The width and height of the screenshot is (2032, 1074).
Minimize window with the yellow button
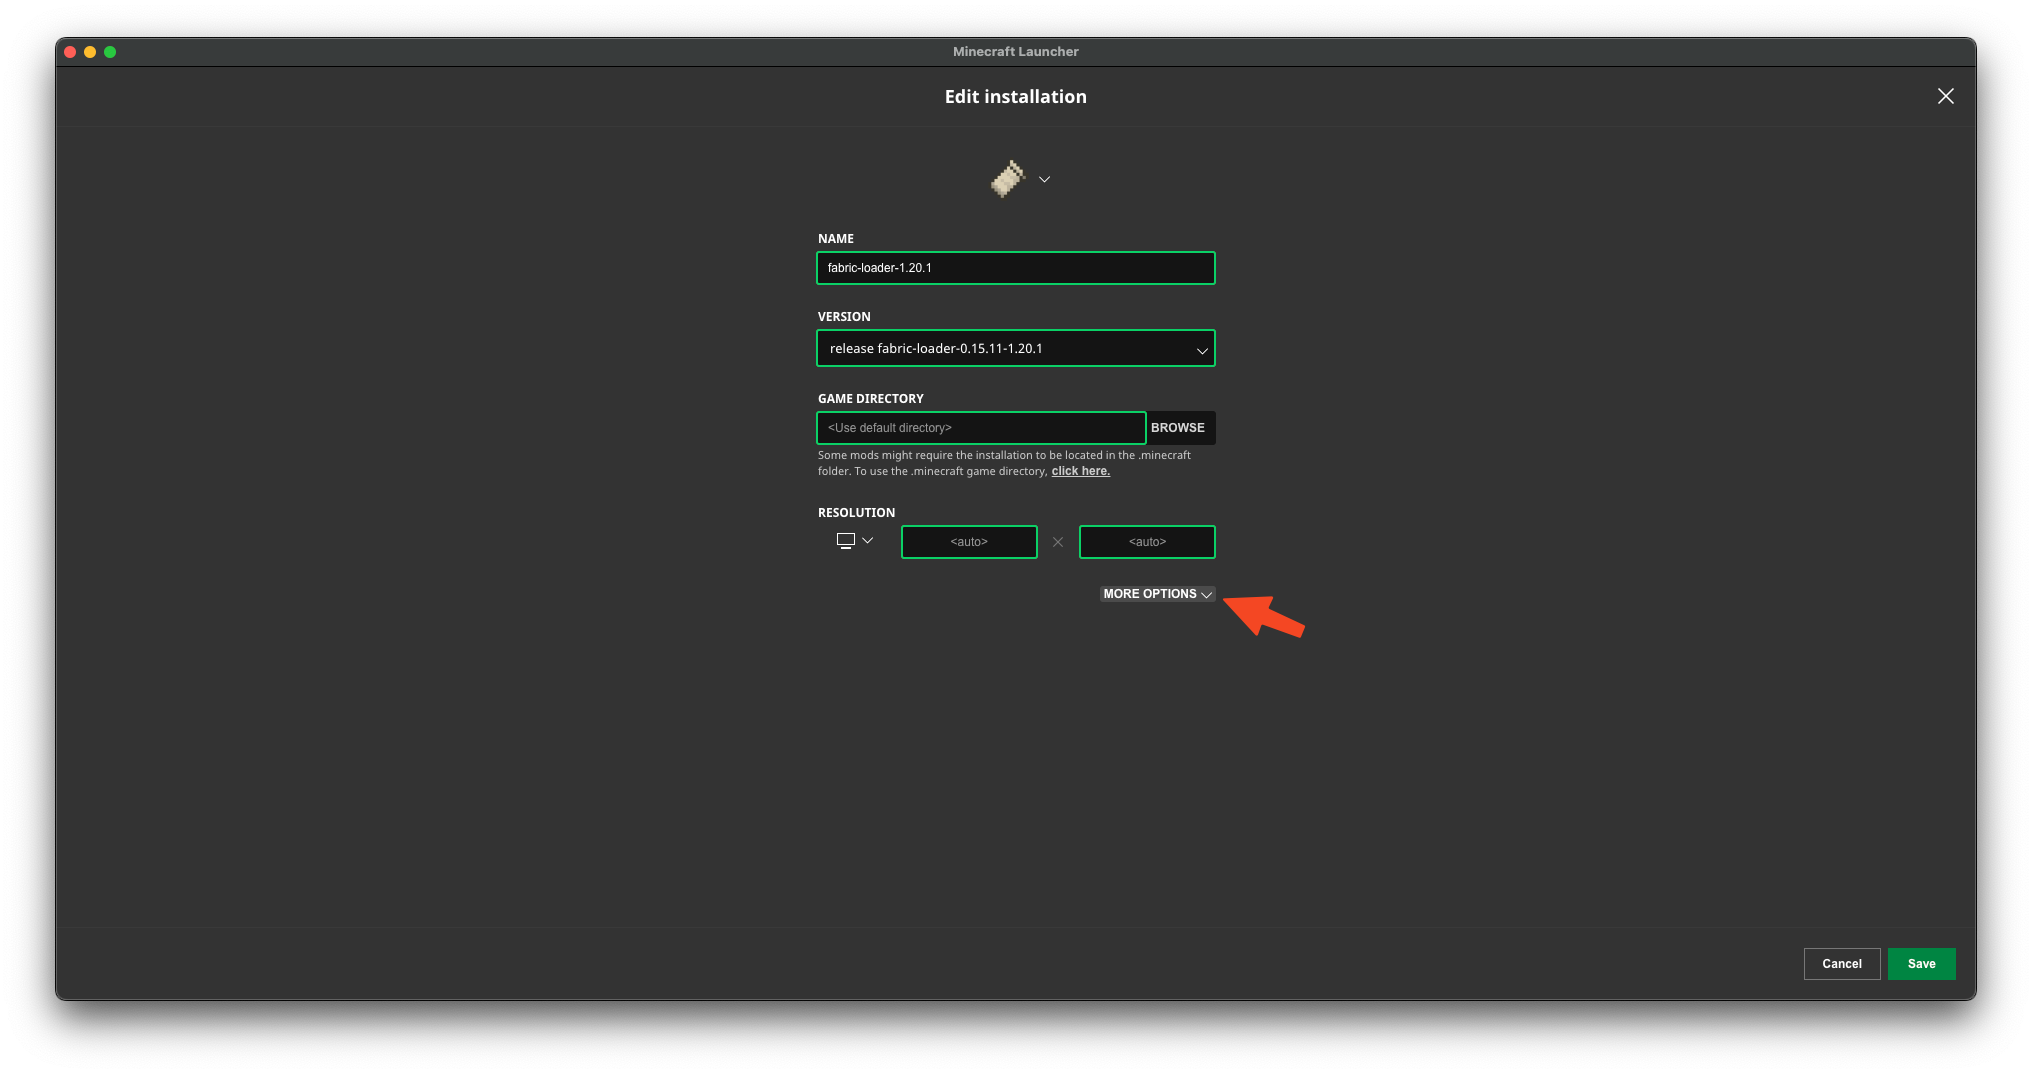[x=90, y=52]
